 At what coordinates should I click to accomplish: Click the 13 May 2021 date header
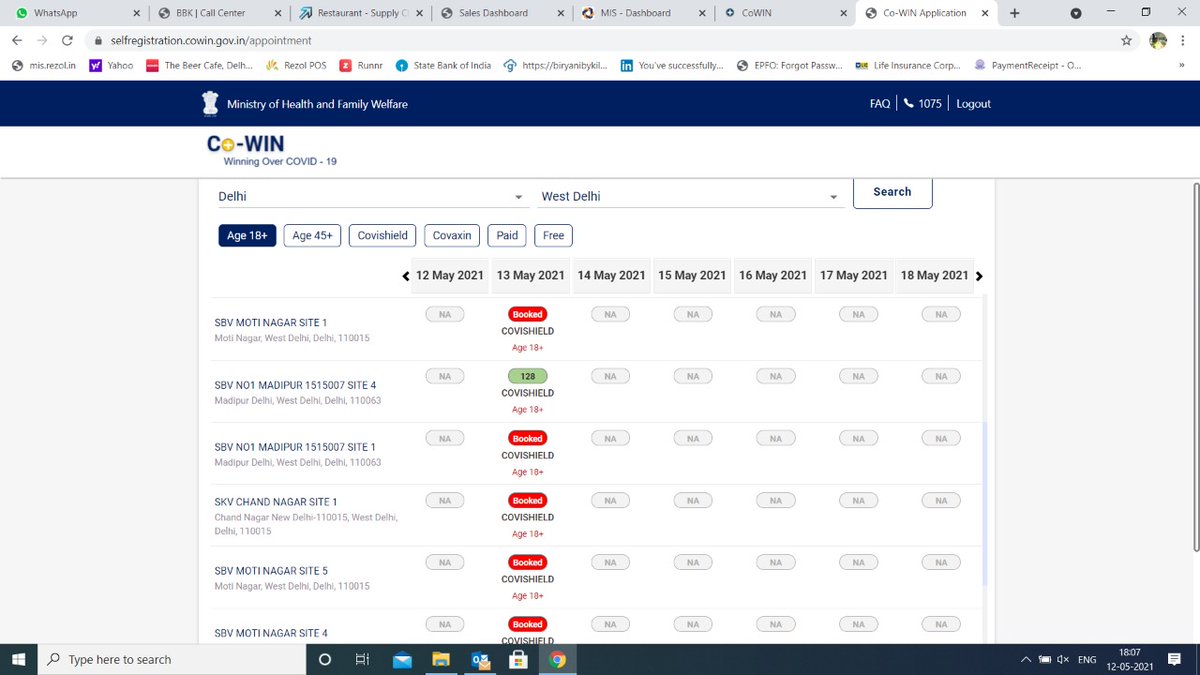click(531, 275)
